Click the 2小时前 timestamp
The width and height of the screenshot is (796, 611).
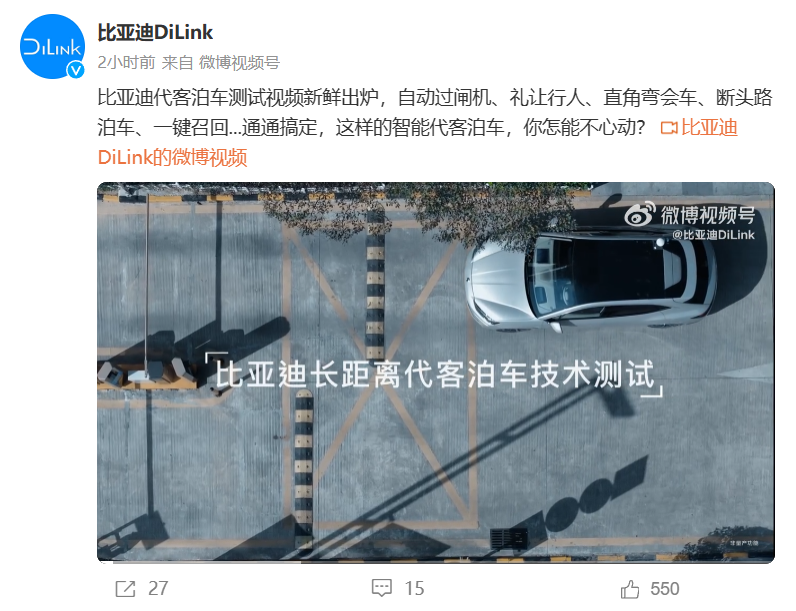point(126,62)
